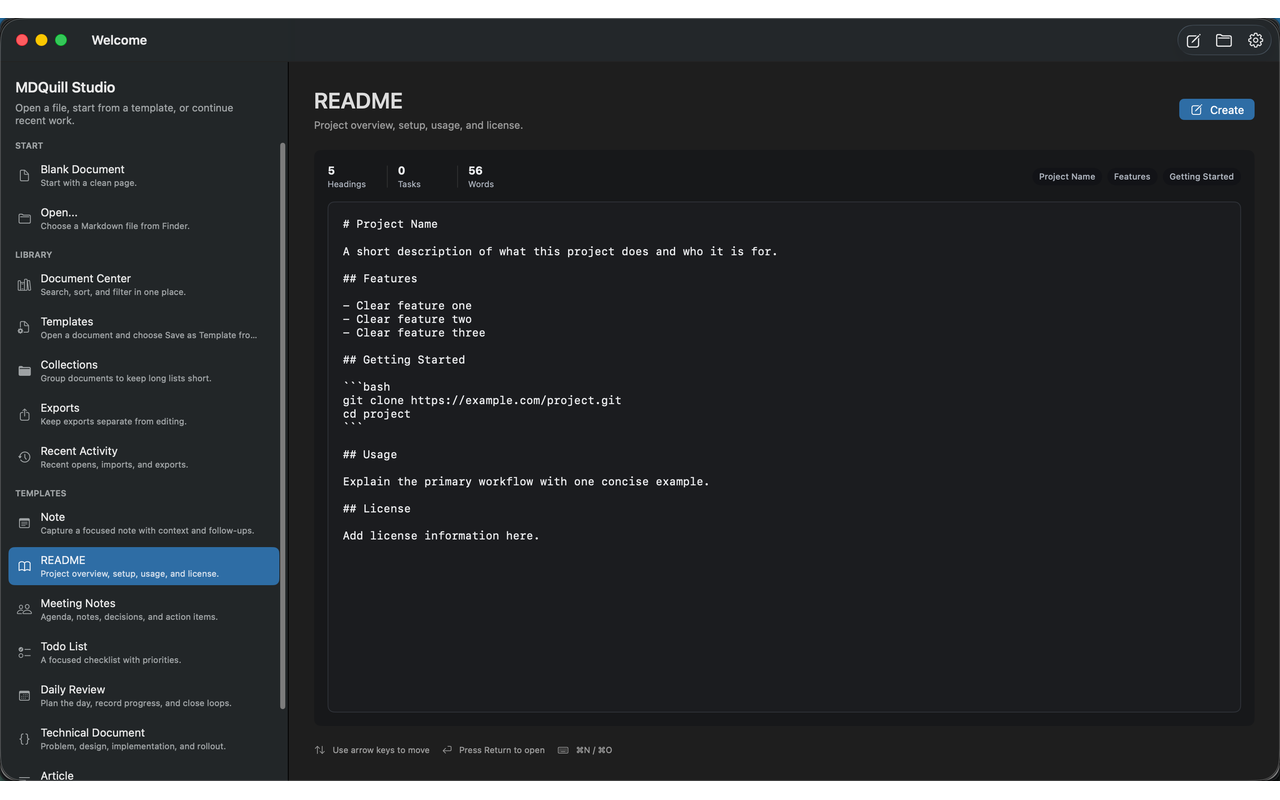The height and width of the screenshot is (800, 1280).
Task: Click the '## Features' line in preview
Action: pyautogui.click(x=380, y=279)
